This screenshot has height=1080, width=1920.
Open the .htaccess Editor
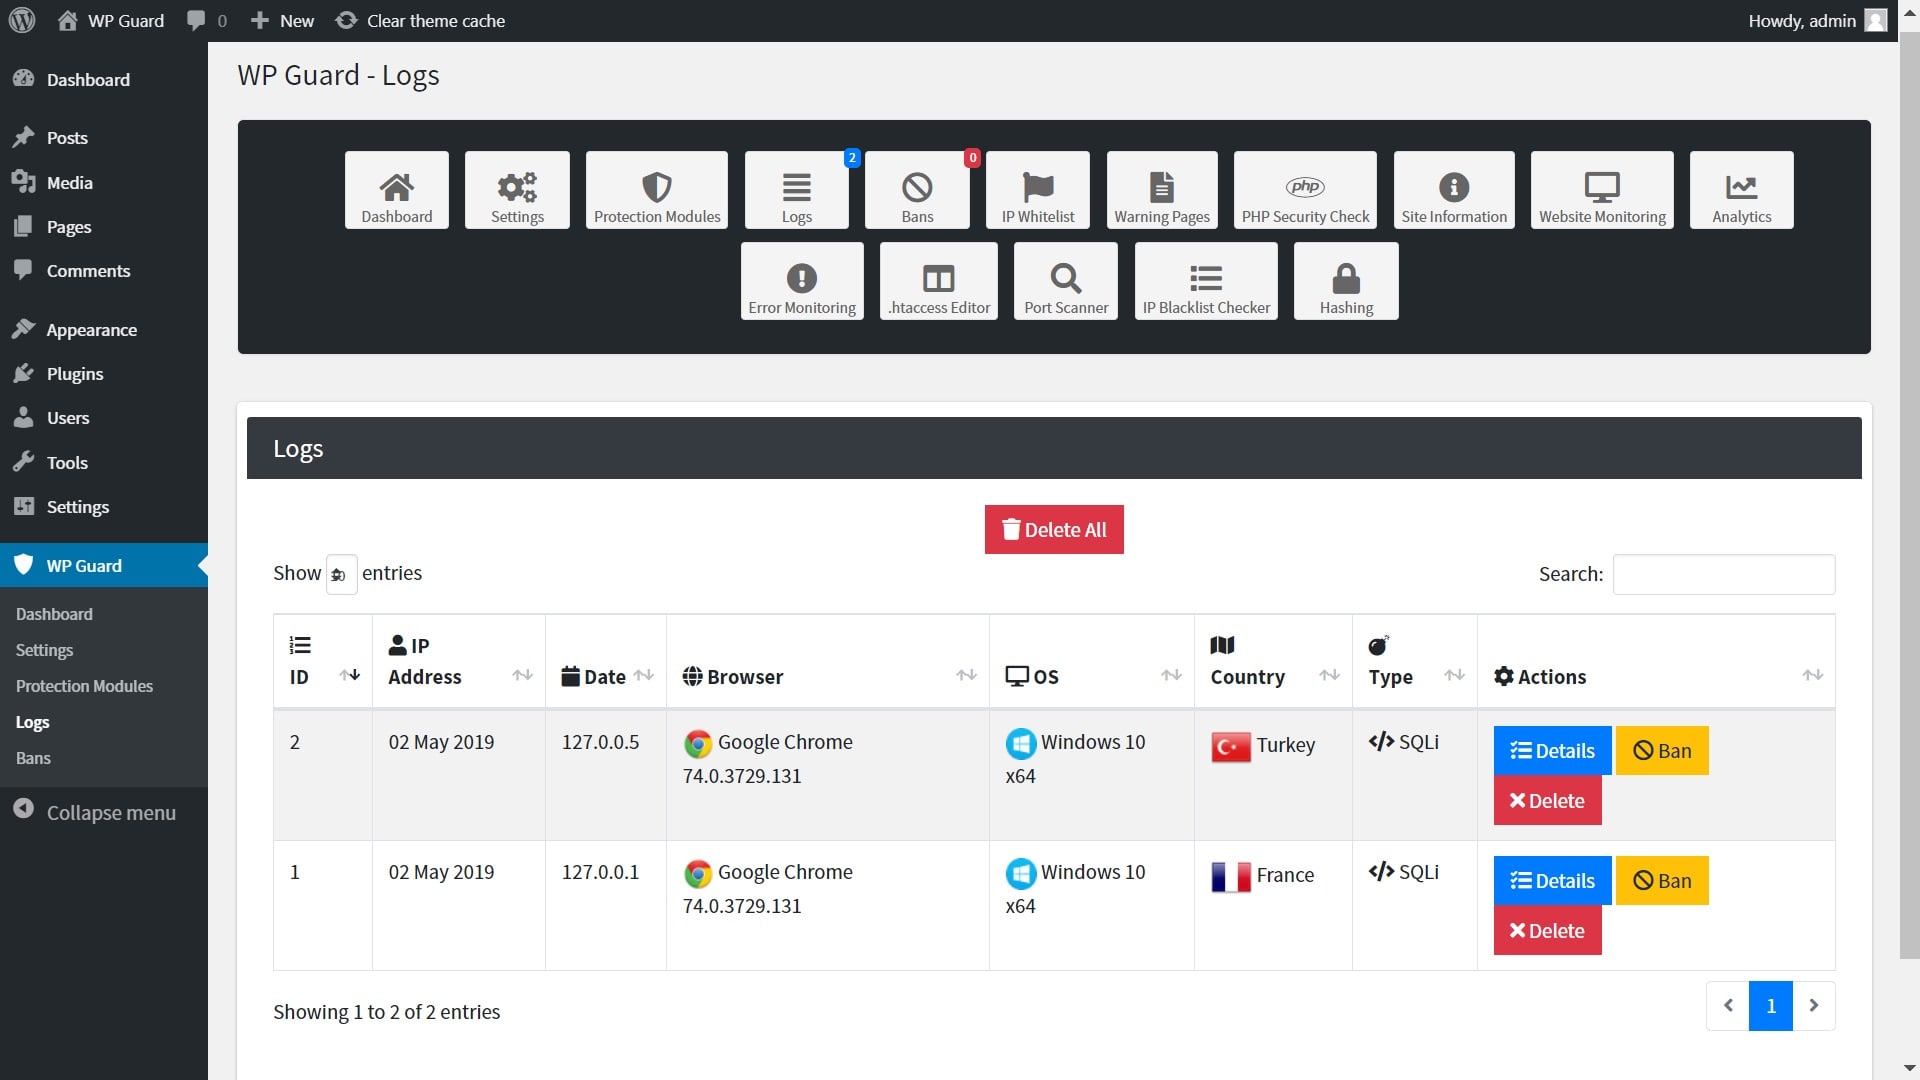tap(938, 281)
